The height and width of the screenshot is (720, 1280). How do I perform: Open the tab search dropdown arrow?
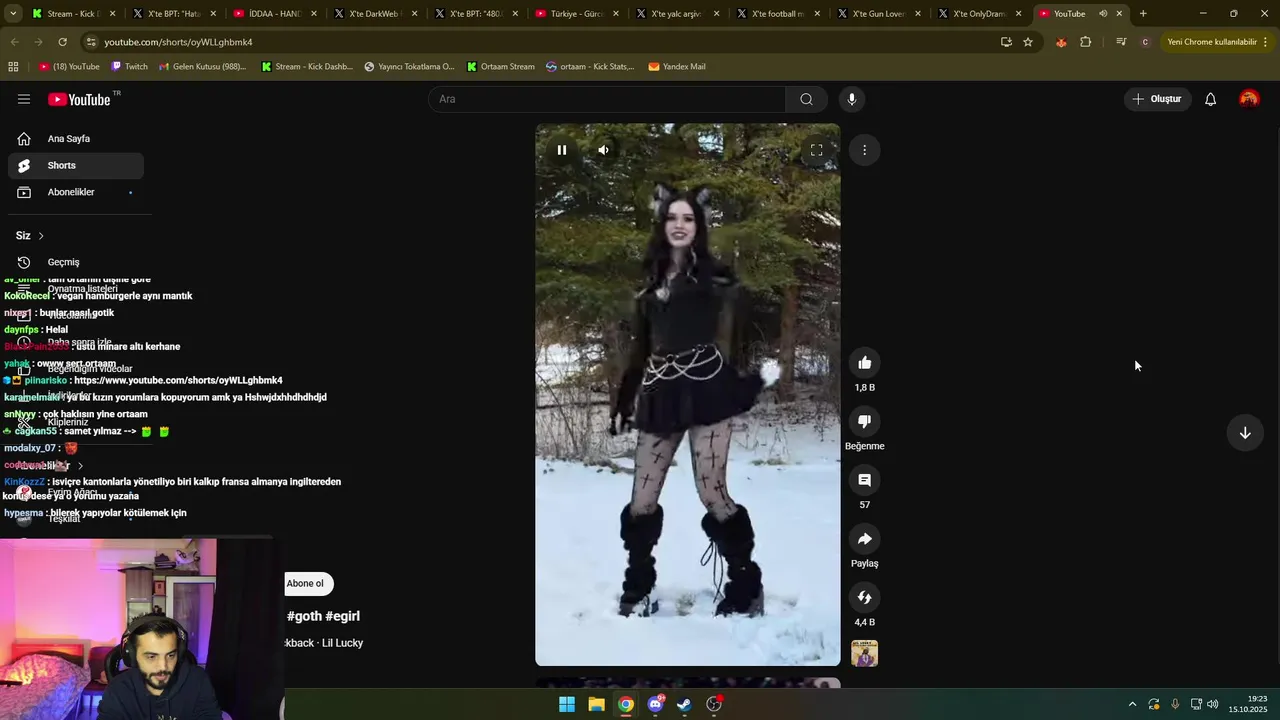[13, 13]
